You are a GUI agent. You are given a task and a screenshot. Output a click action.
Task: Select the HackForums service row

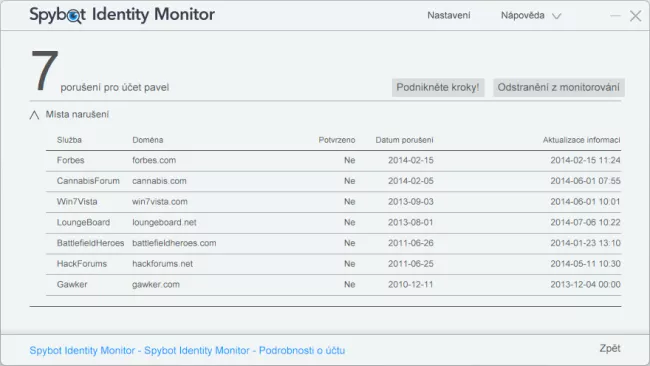pos(333,264)
